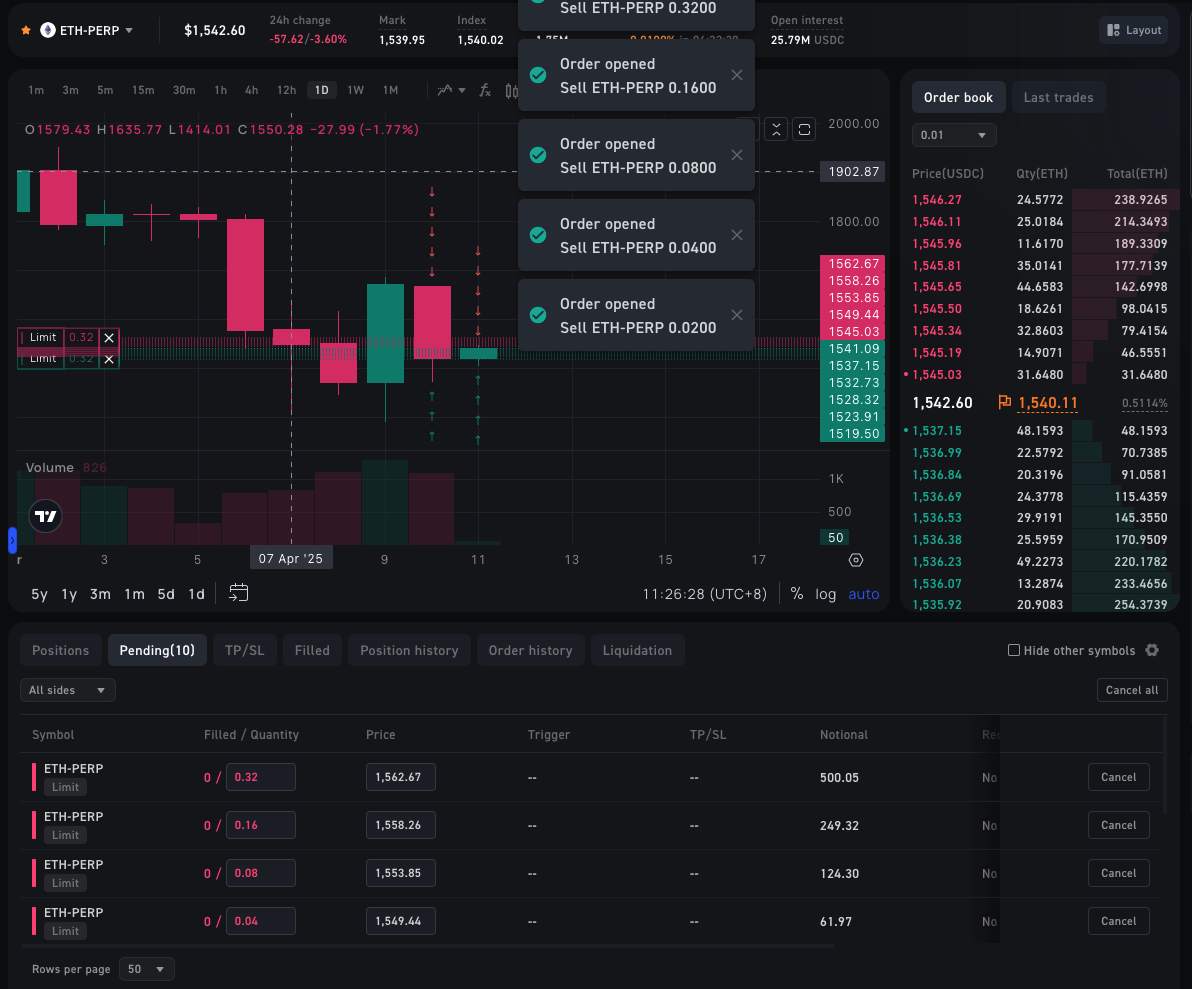
Task: Cancel the red 0.32 limit order line on chart
Action: (109, 338)
